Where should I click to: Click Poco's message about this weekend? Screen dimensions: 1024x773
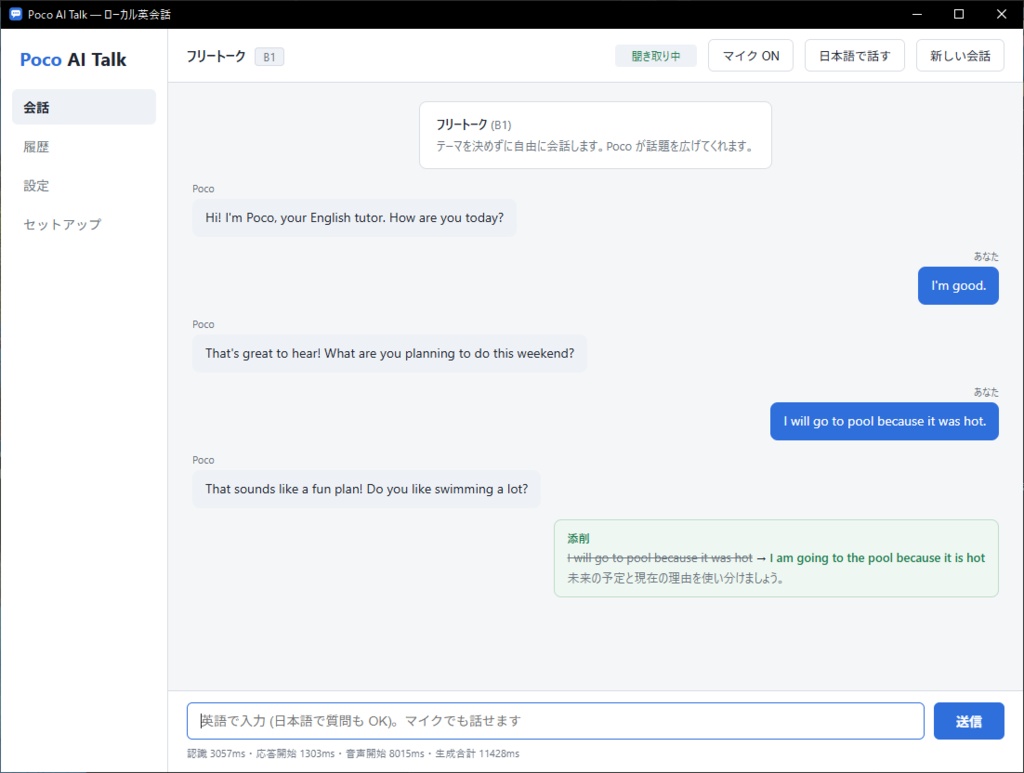coord(389,353)
